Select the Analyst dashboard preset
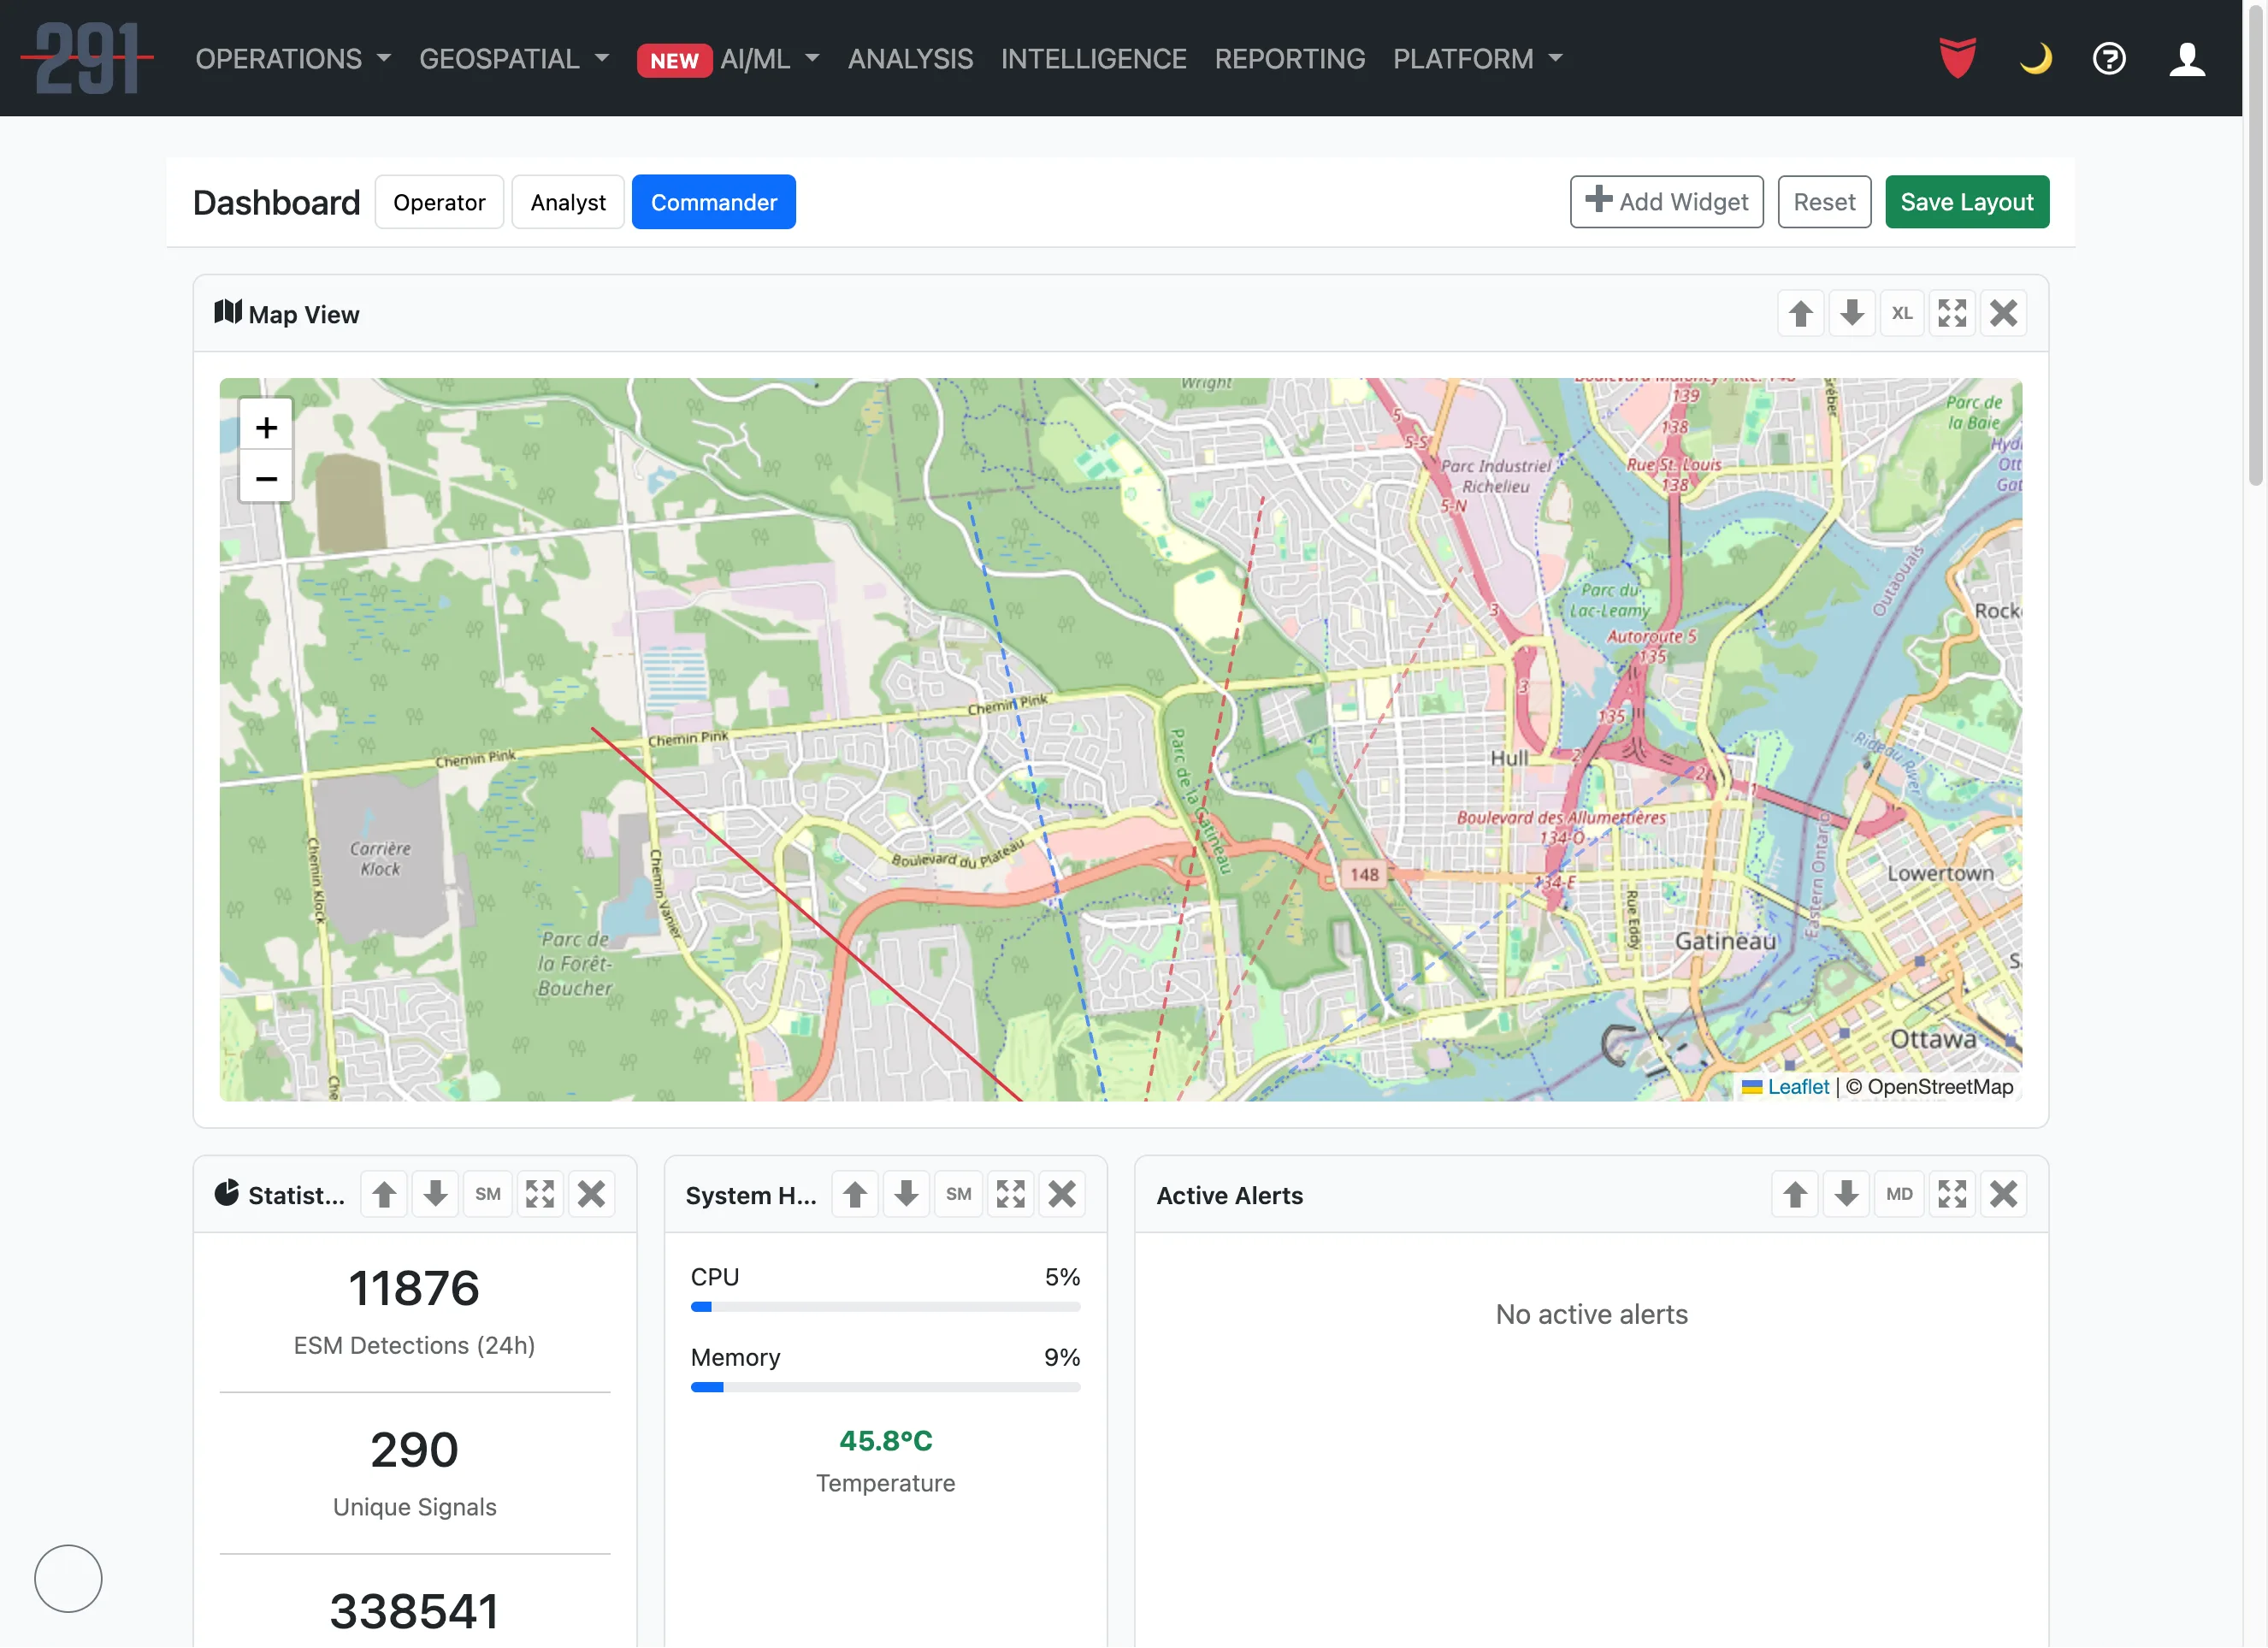This screenshot has width=2268, height=1648. click(x=567, y=201)
